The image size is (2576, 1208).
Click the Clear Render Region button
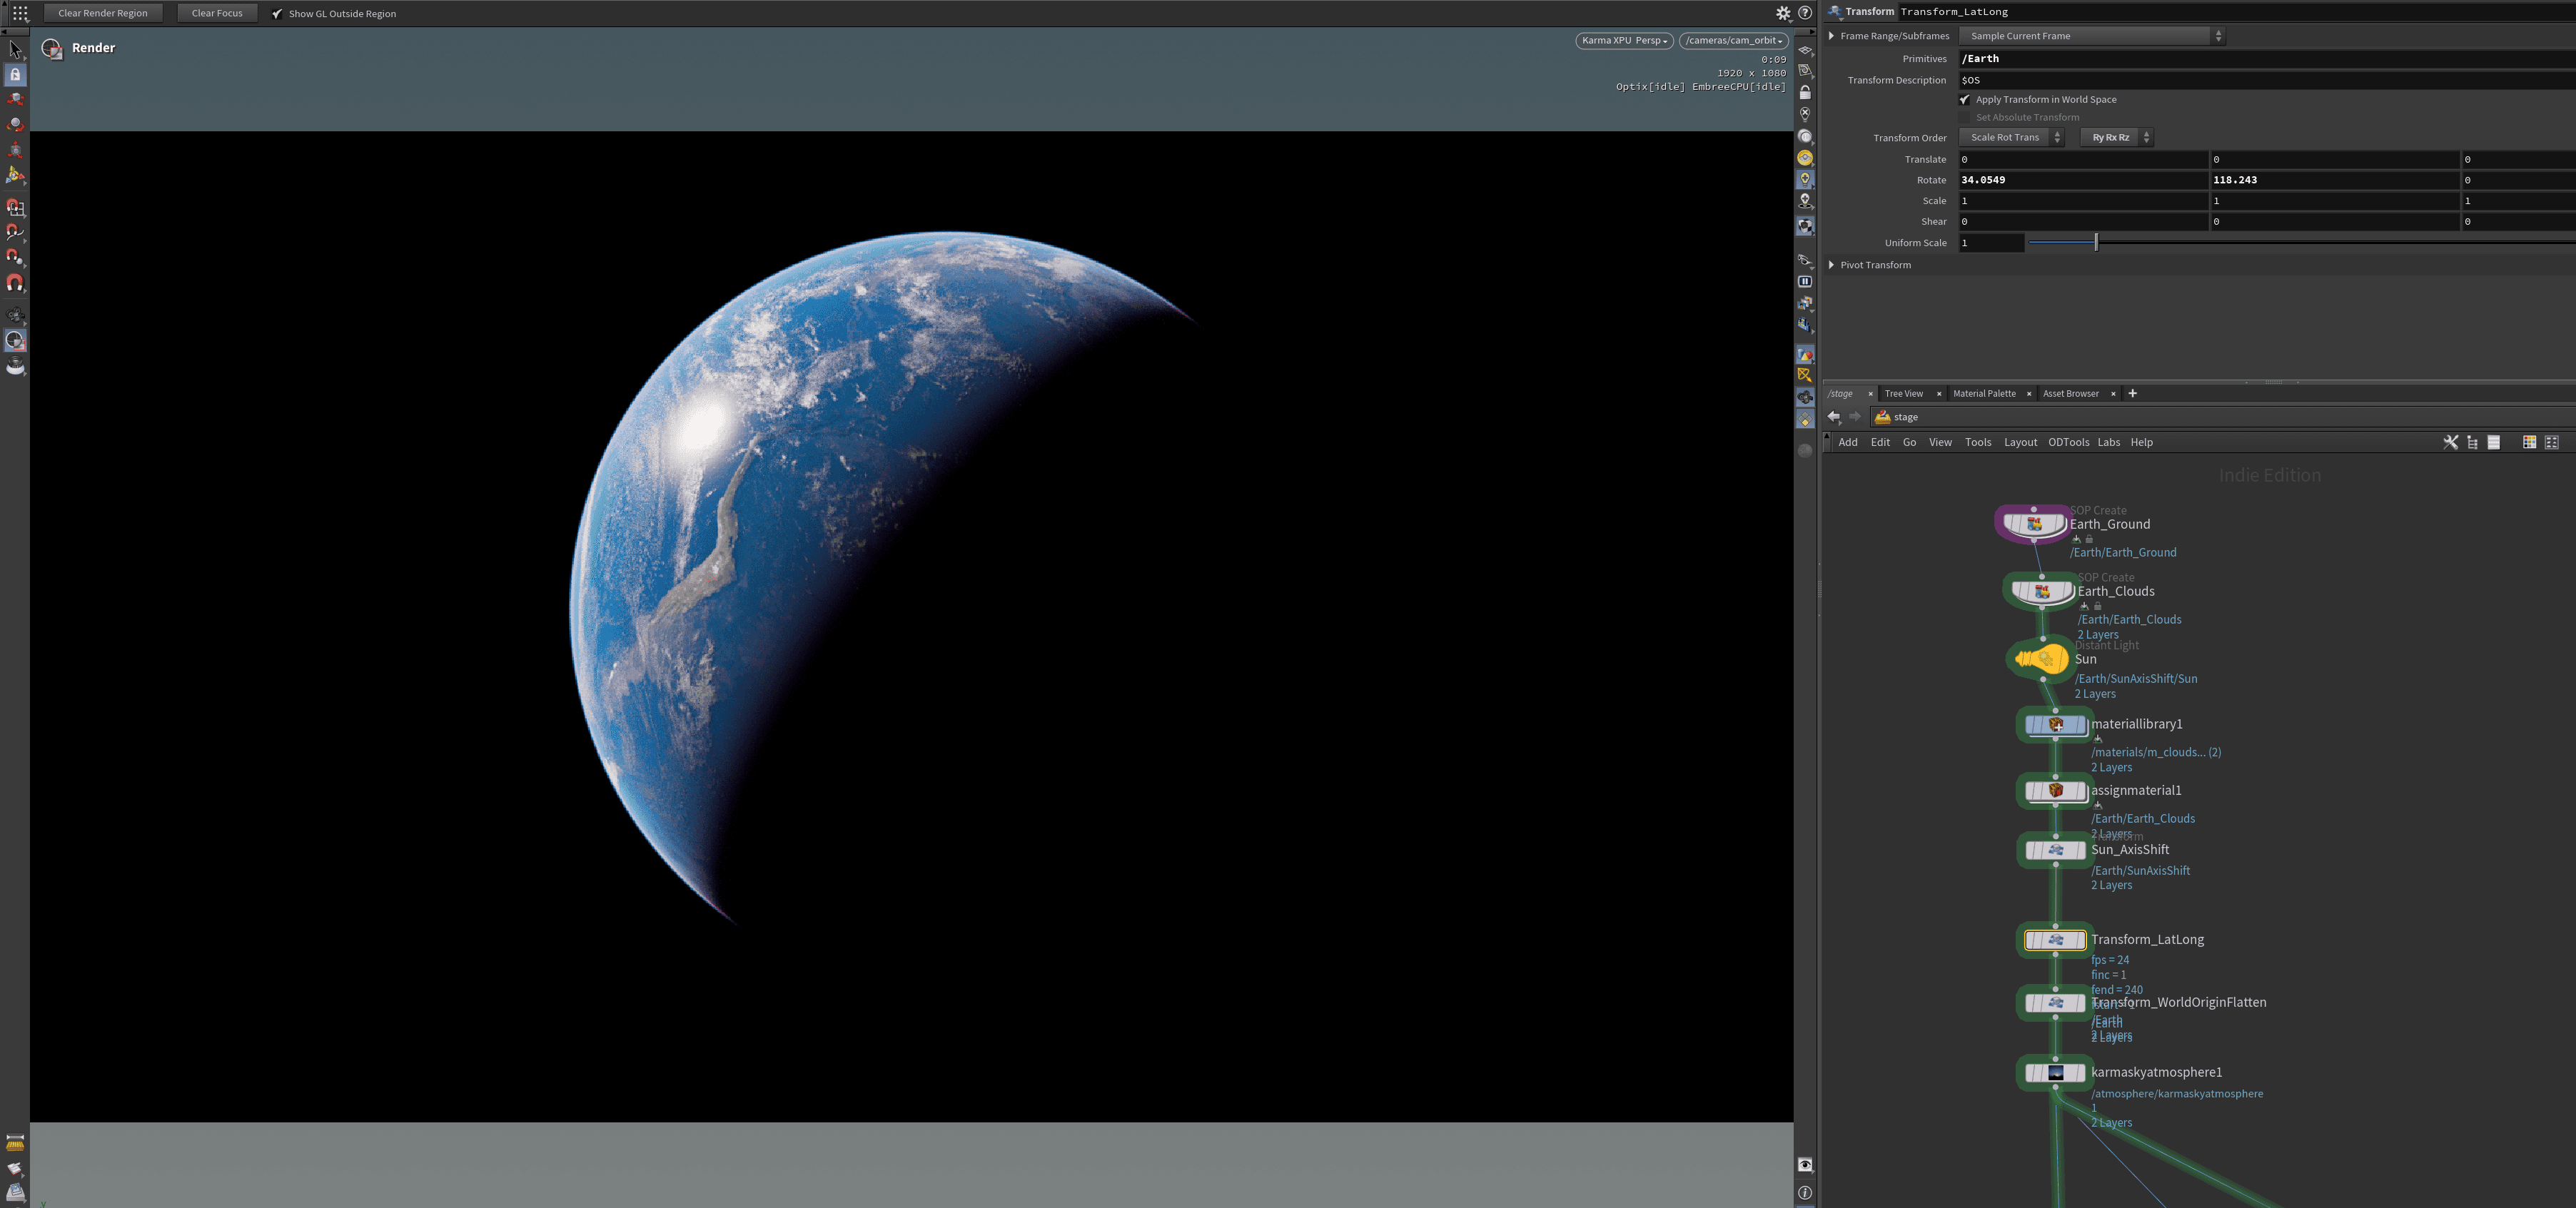pos(102,13)
